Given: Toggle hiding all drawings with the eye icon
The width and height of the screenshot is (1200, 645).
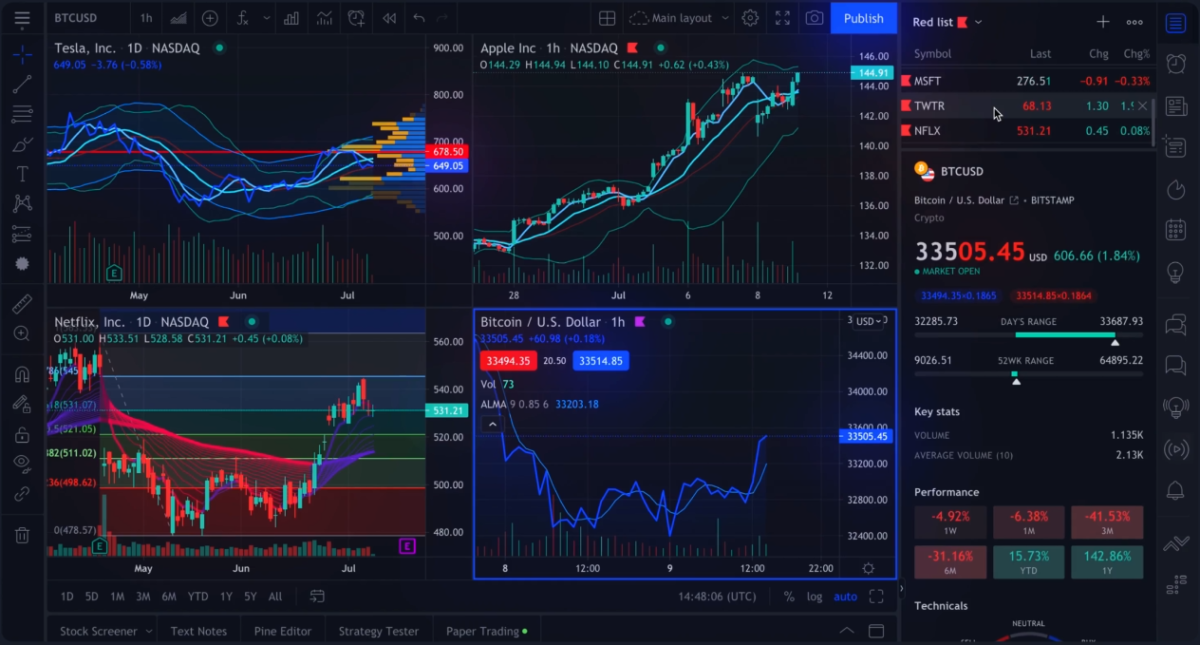Looking at the screenshot, I should point(22,463).
